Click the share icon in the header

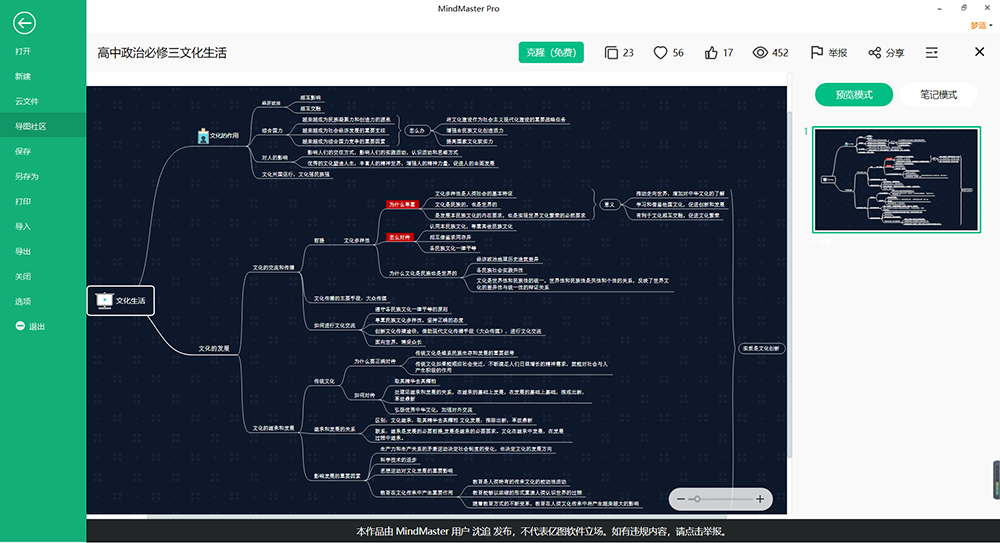874,53
